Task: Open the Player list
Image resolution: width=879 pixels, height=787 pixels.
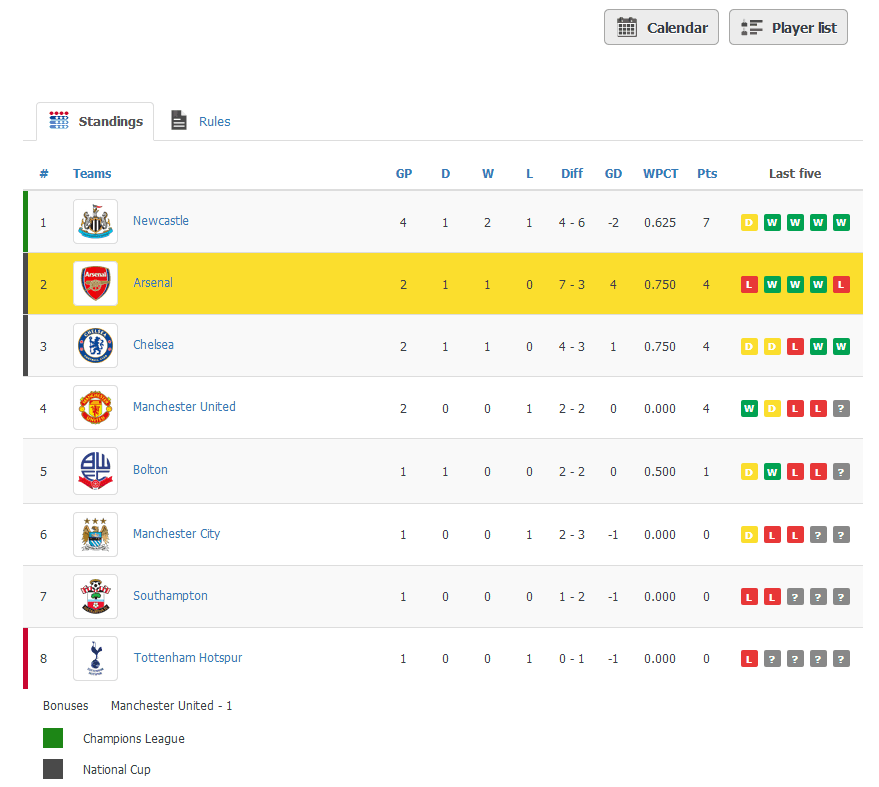Action: (788, 27)
